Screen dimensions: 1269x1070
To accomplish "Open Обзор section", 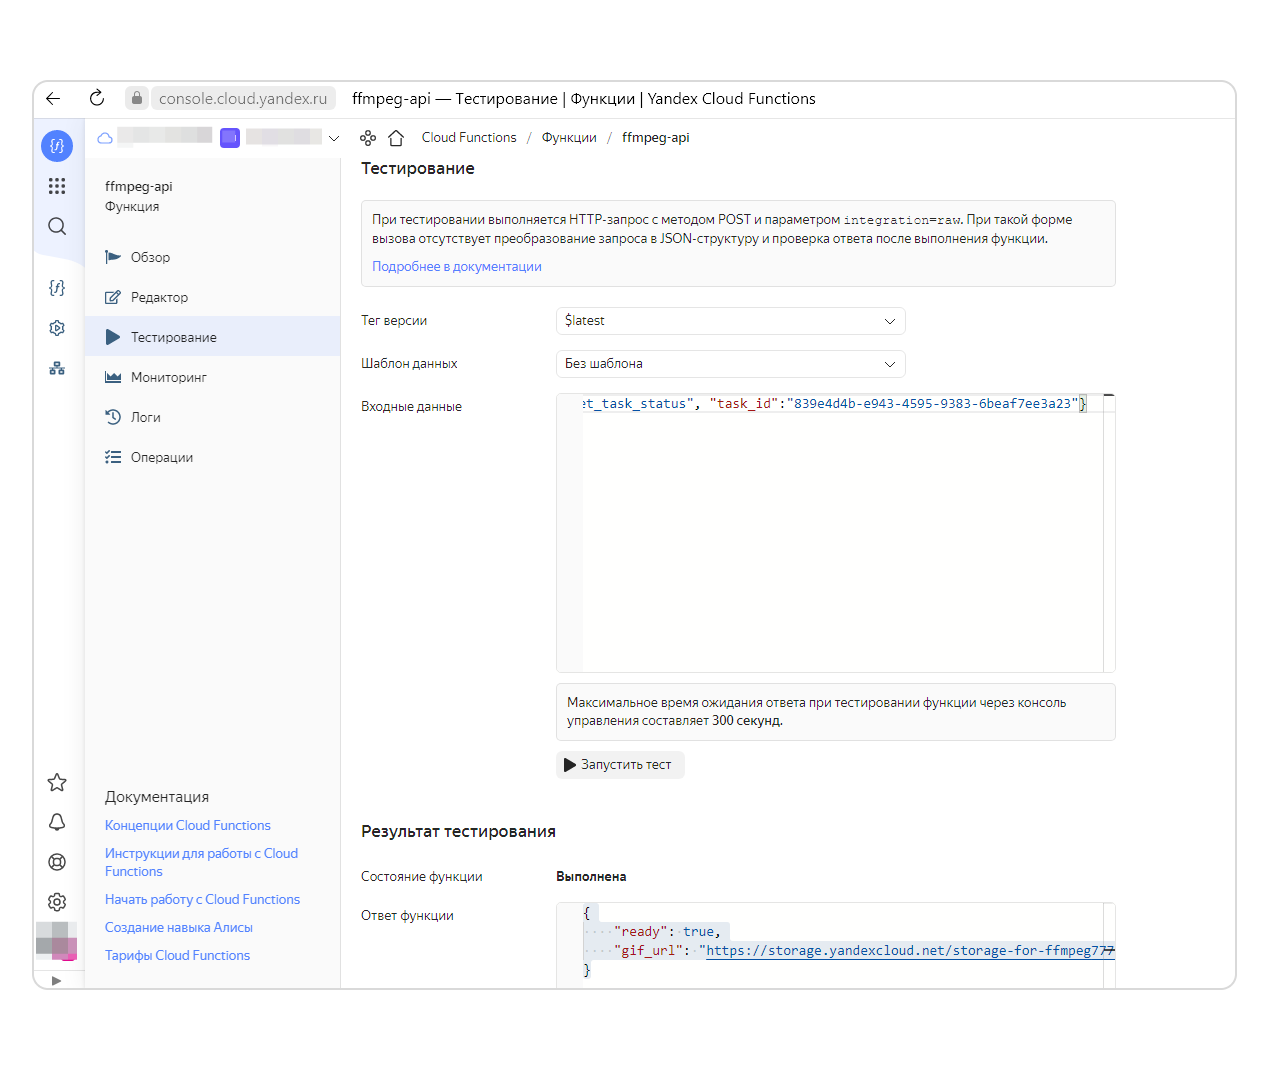I will (x=212, y=257).
